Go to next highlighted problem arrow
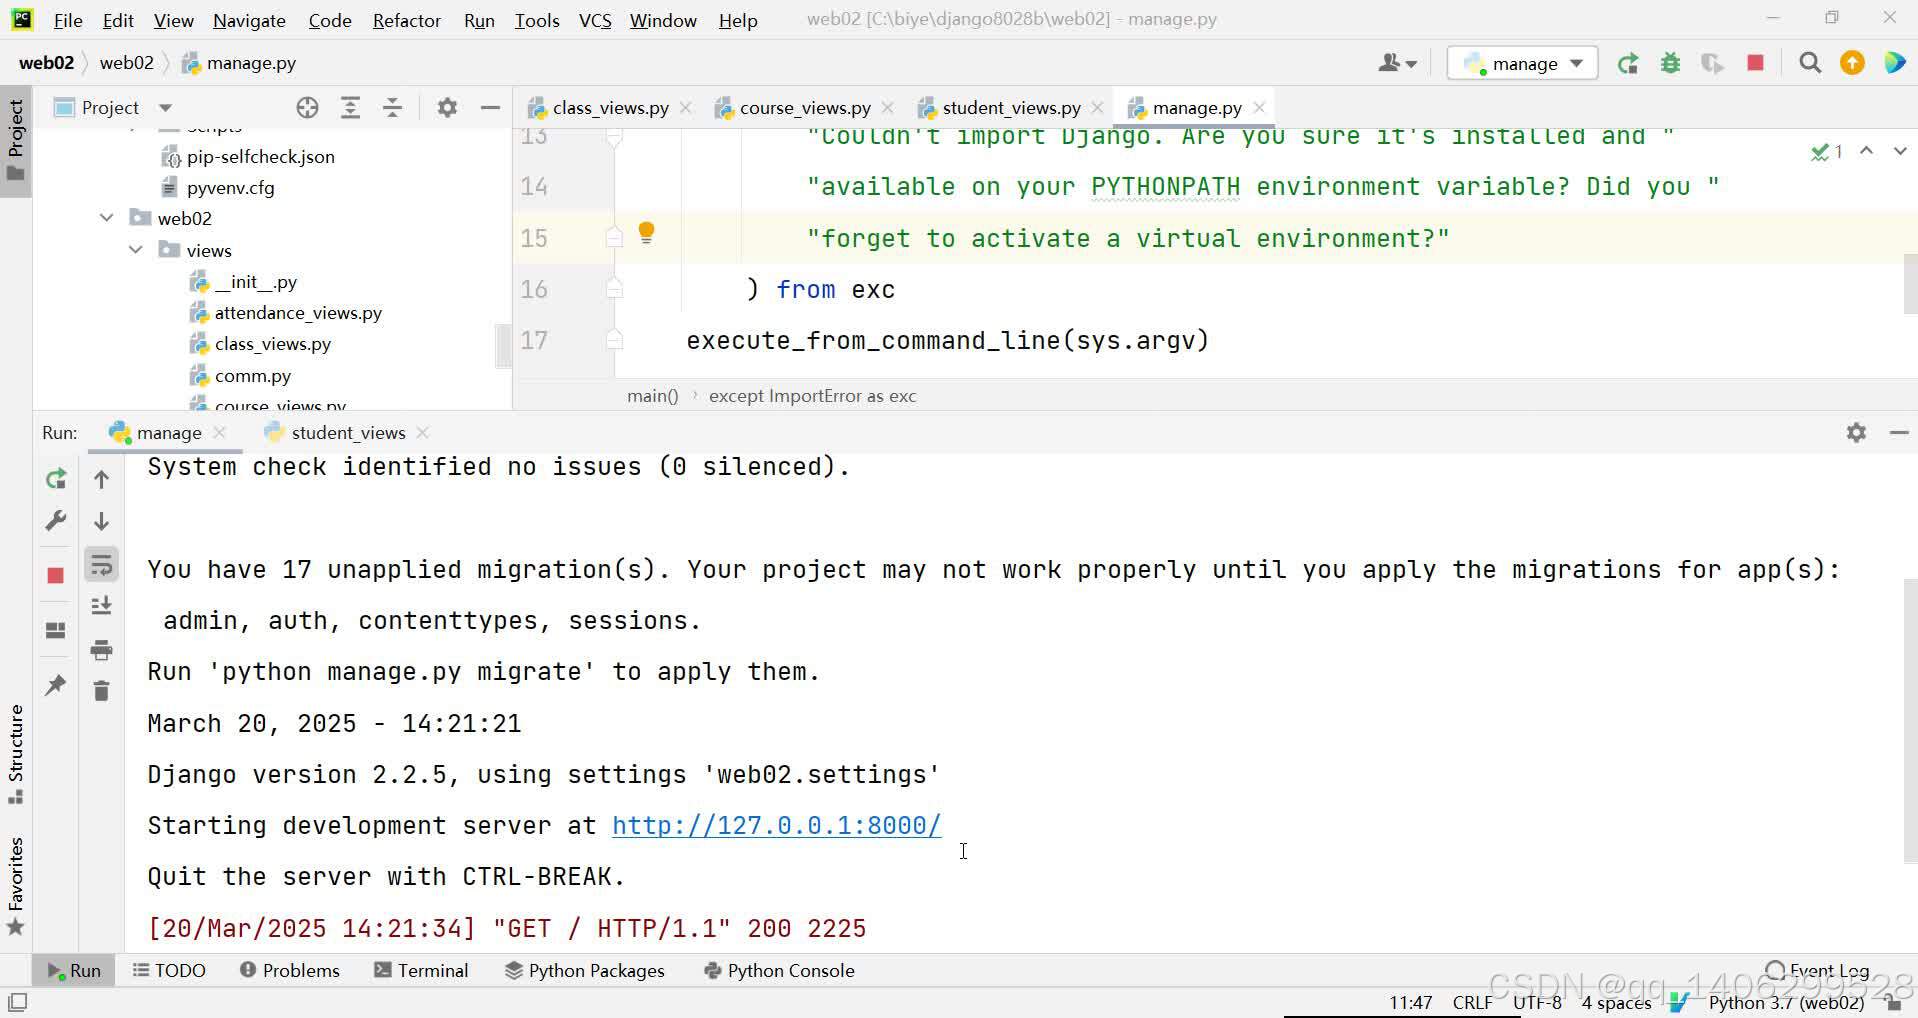The width and height of the screenshot is (1918, 1018). [x=1900, y=151]
